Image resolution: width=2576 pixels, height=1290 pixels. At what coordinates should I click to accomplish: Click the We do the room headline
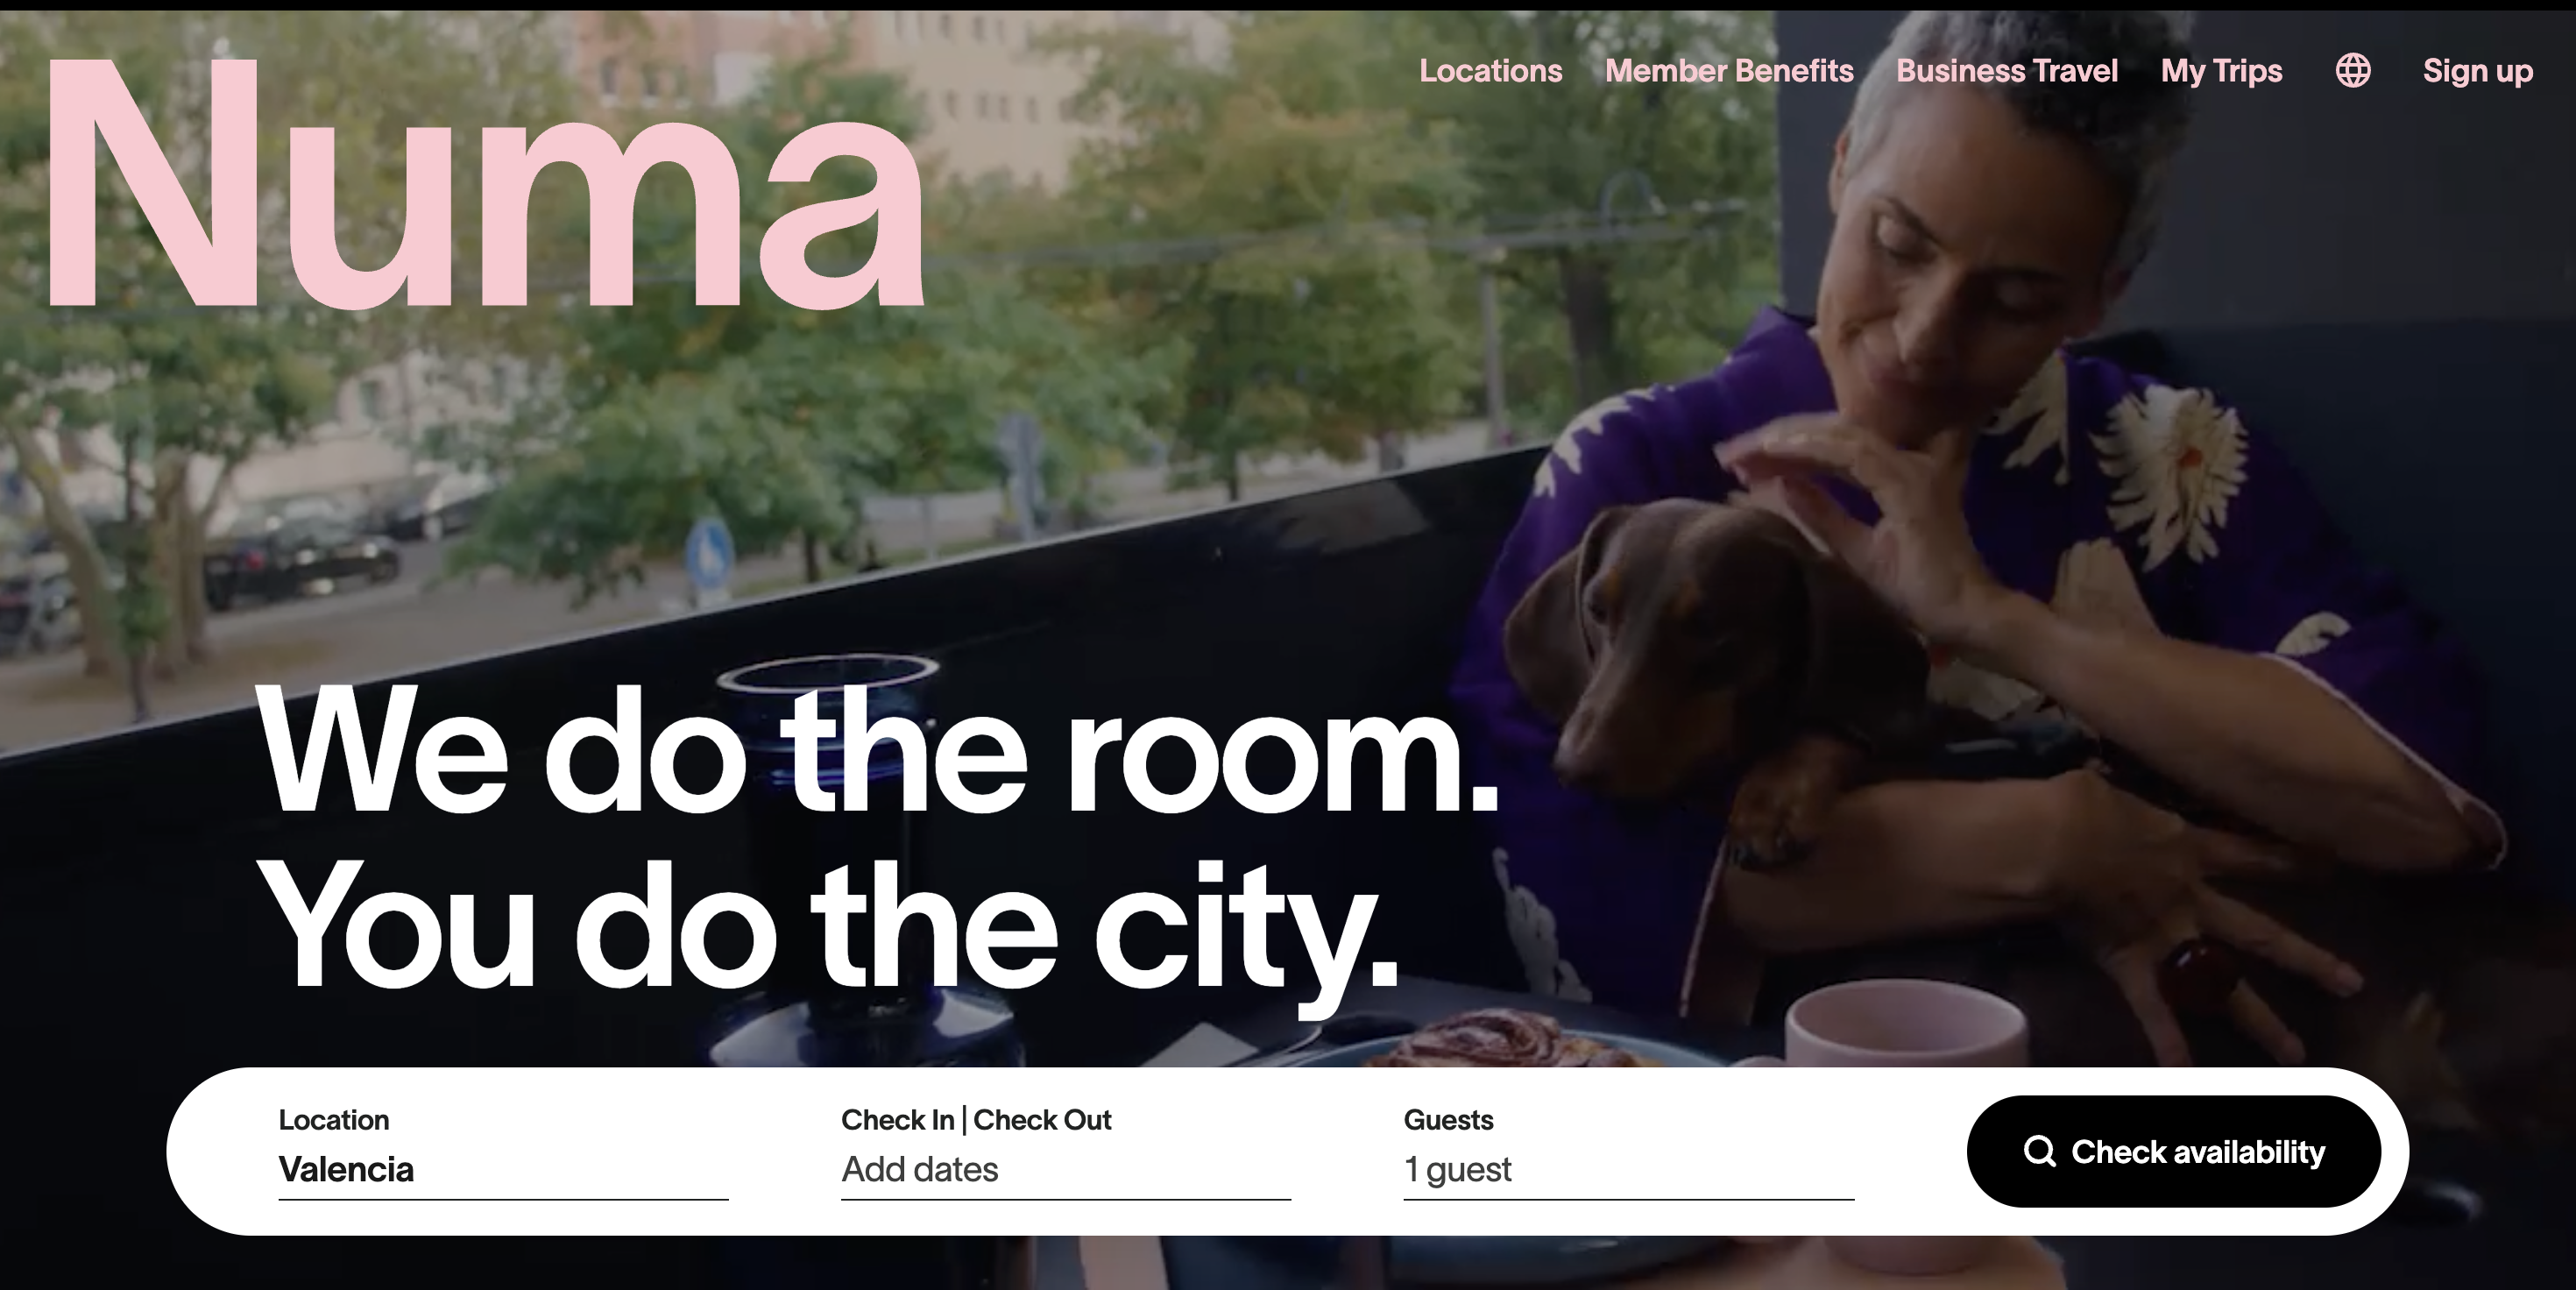tap(877, 750)
